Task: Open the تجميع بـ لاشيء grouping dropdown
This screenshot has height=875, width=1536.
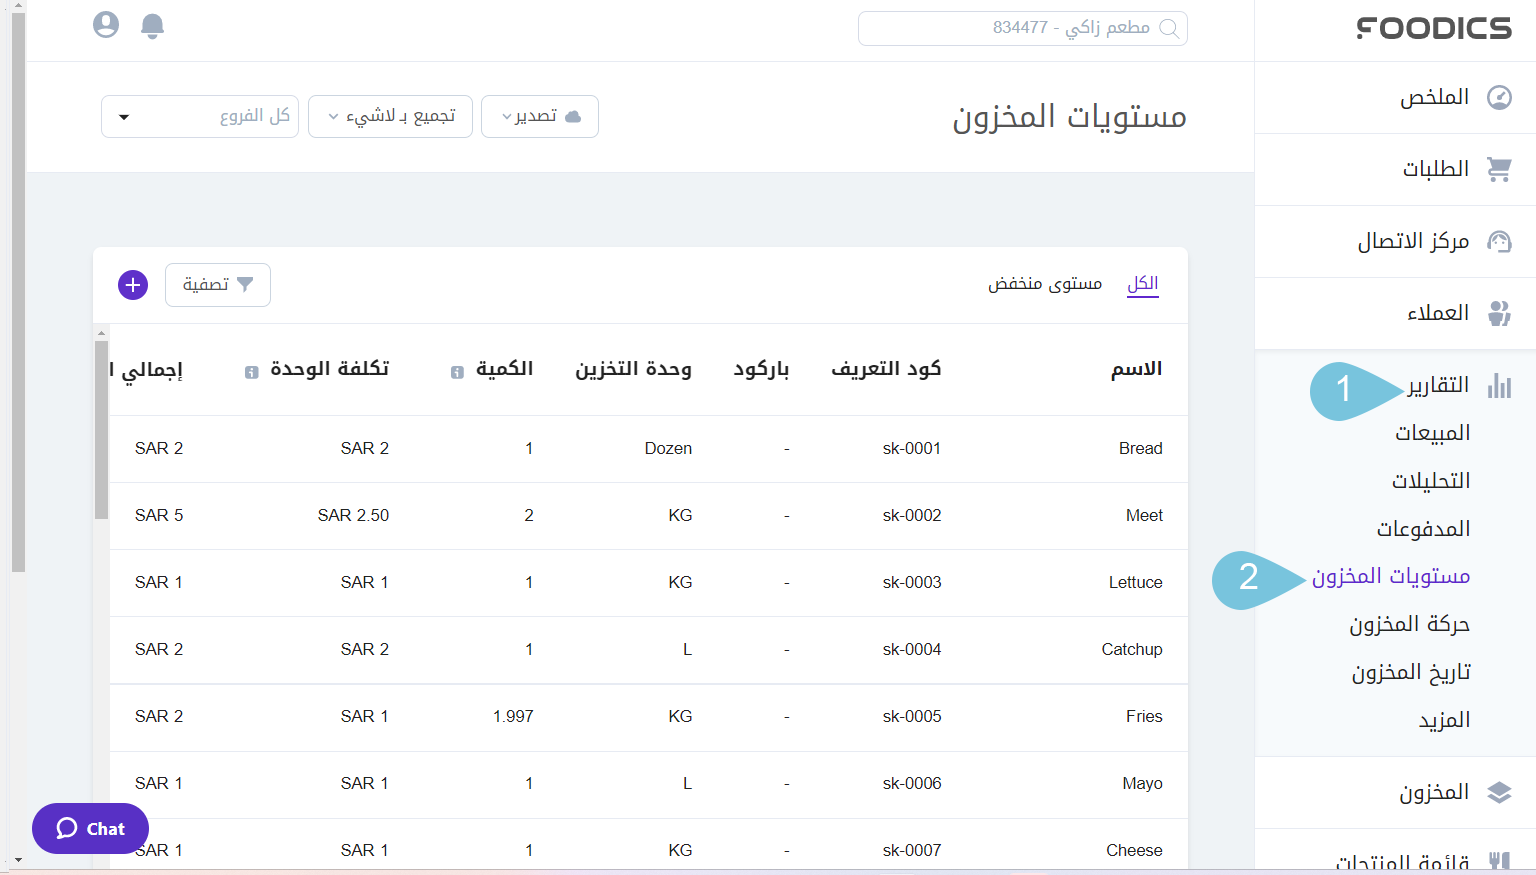Action: 390,117
